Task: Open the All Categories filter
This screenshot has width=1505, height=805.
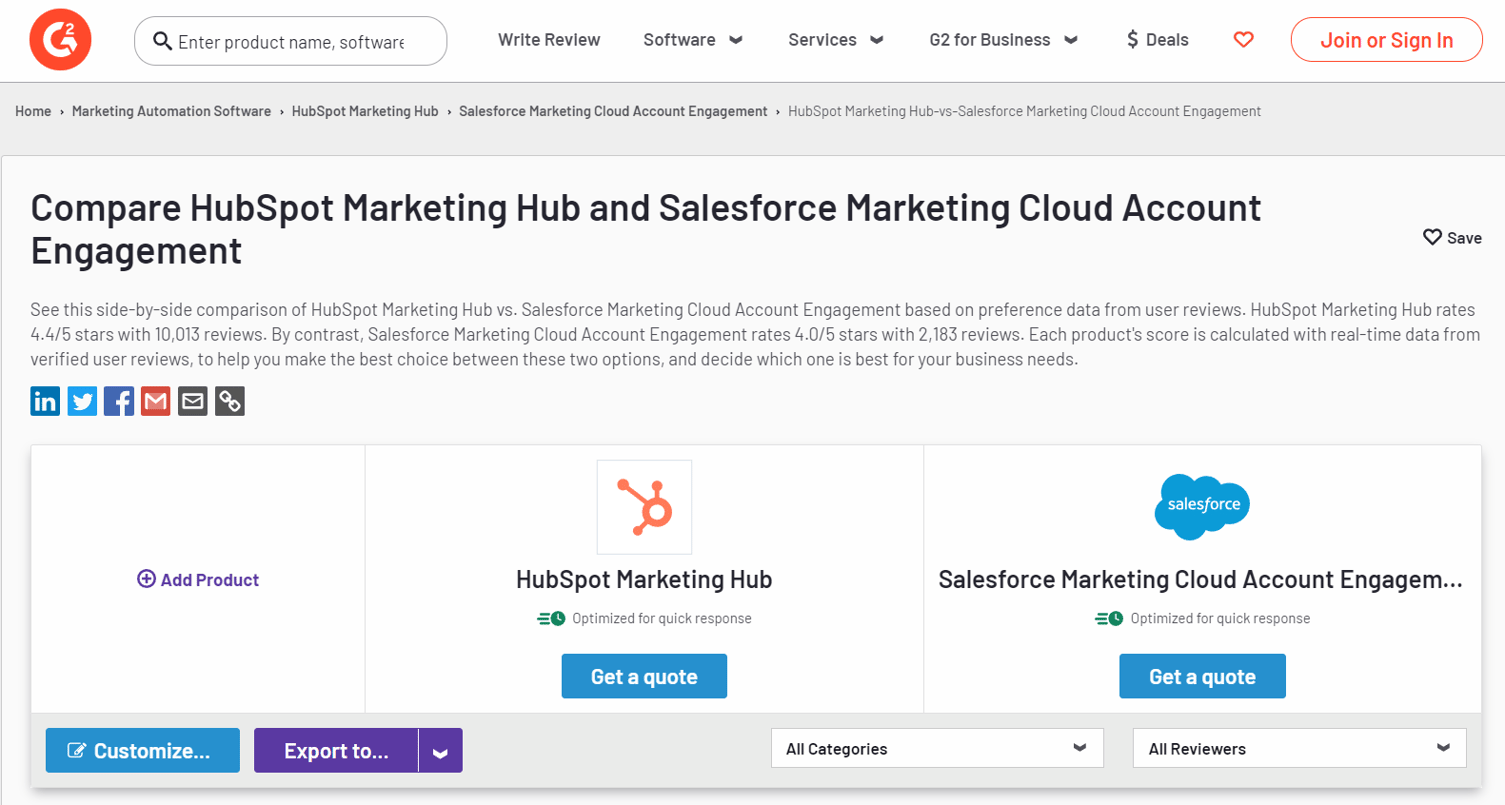Action: click(936, 747)
